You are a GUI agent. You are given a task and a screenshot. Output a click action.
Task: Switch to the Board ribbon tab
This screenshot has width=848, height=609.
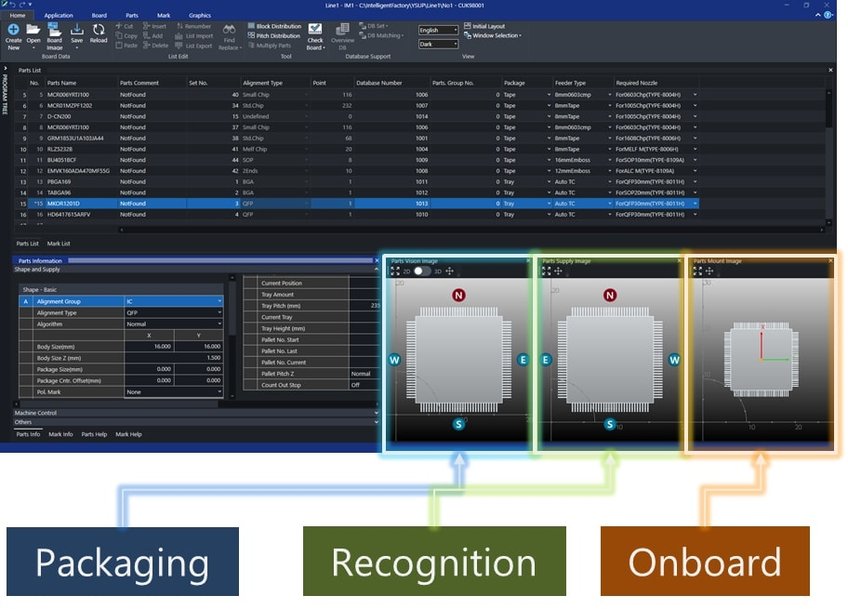100,15
